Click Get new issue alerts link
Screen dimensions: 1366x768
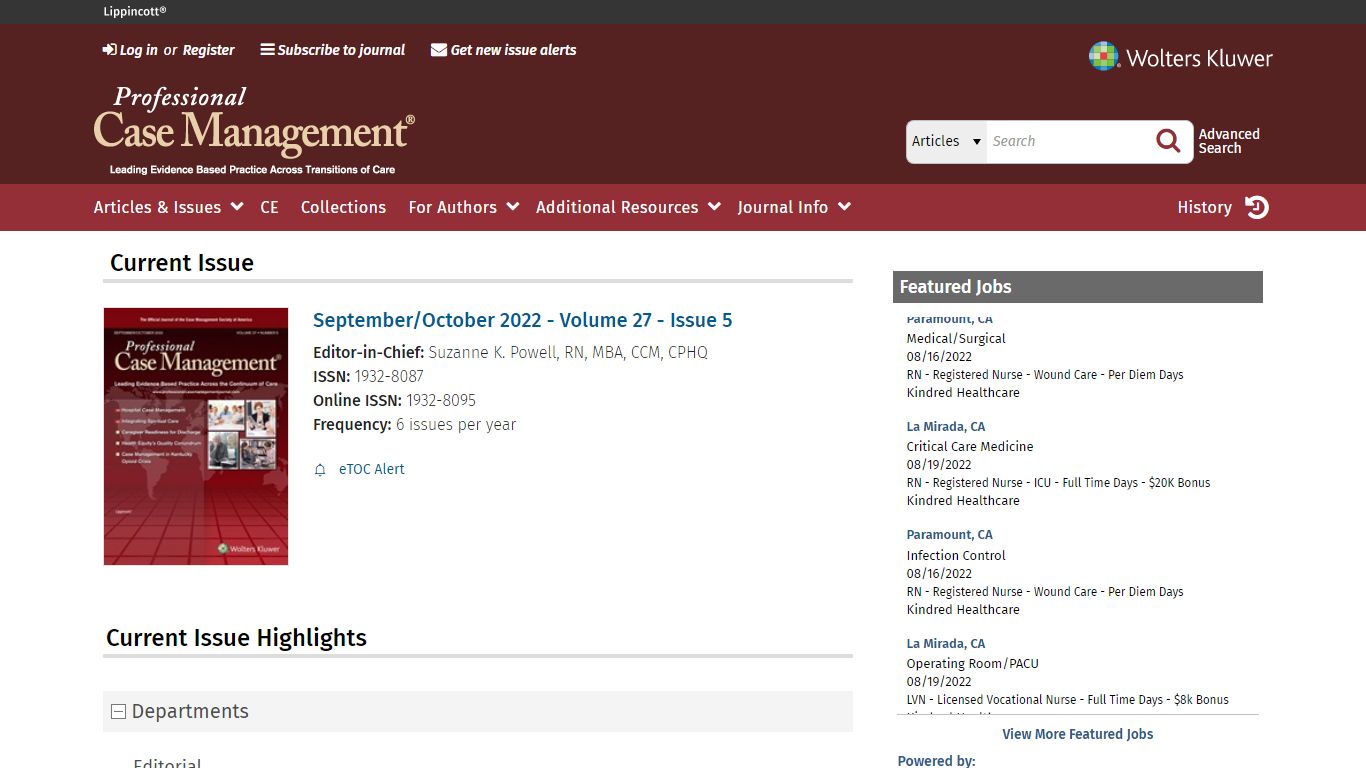pos(513,50)
